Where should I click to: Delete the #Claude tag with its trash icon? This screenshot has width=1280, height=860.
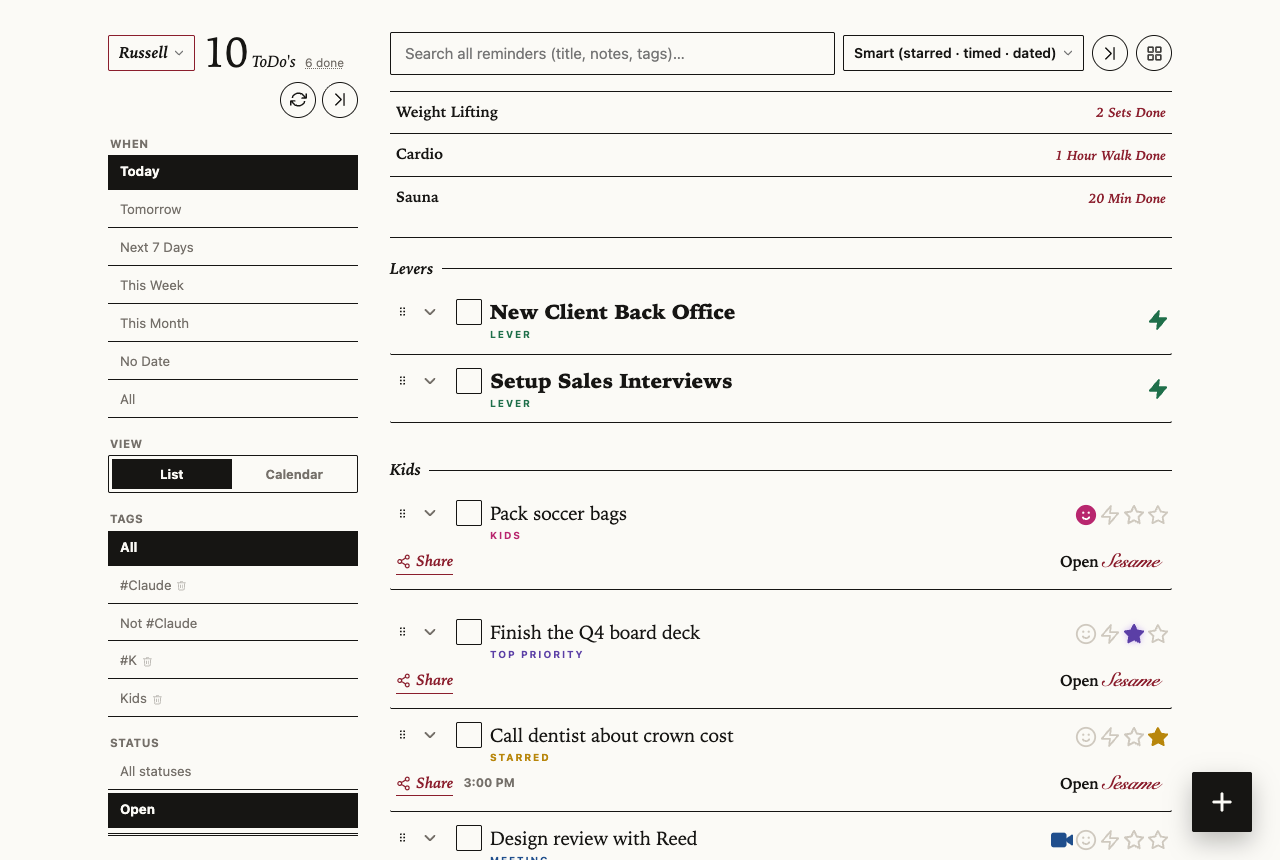[182, 586]
